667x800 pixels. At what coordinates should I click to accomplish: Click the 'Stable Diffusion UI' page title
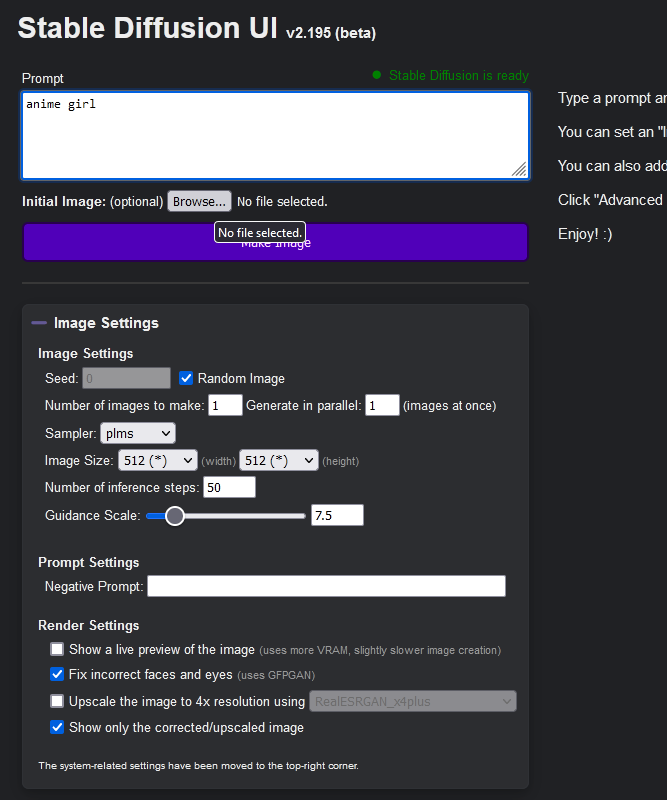tap(147, 28)
